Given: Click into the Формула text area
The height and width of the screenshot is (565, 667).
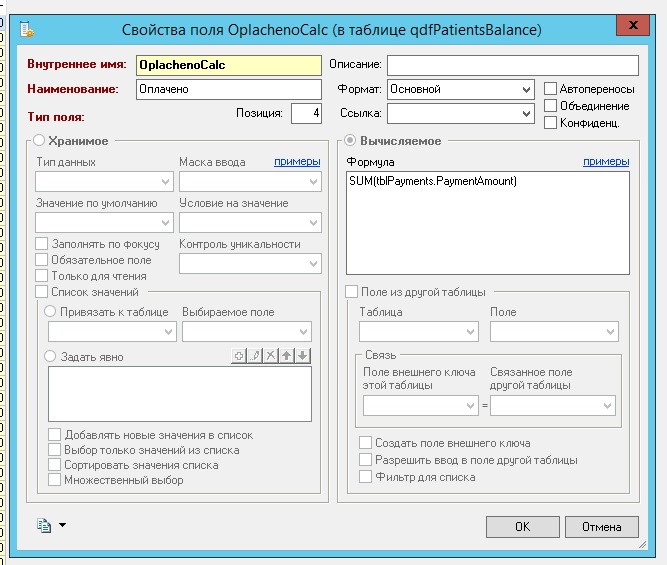Looking at the screenshot, I should click(x=487, y=225).
